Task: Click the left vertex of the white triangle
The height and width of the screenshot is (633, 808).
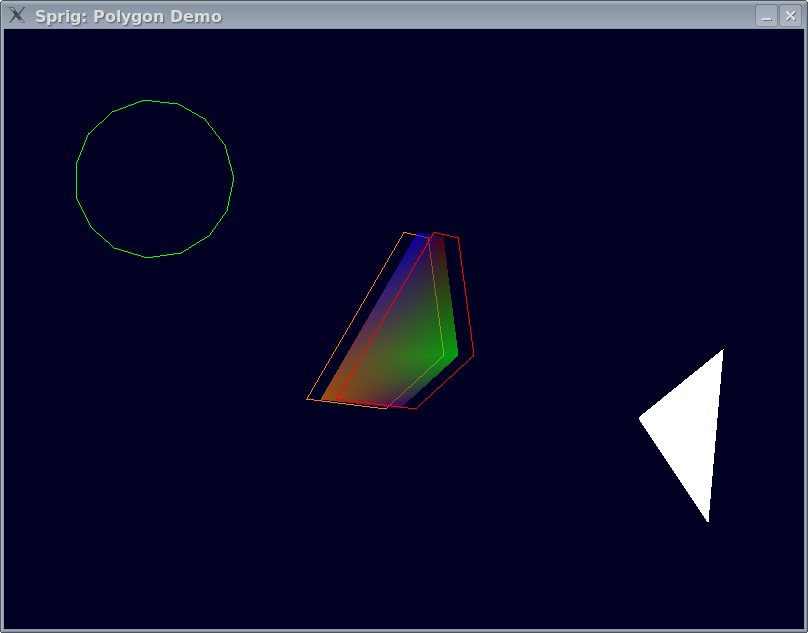Action: point(641,418)
